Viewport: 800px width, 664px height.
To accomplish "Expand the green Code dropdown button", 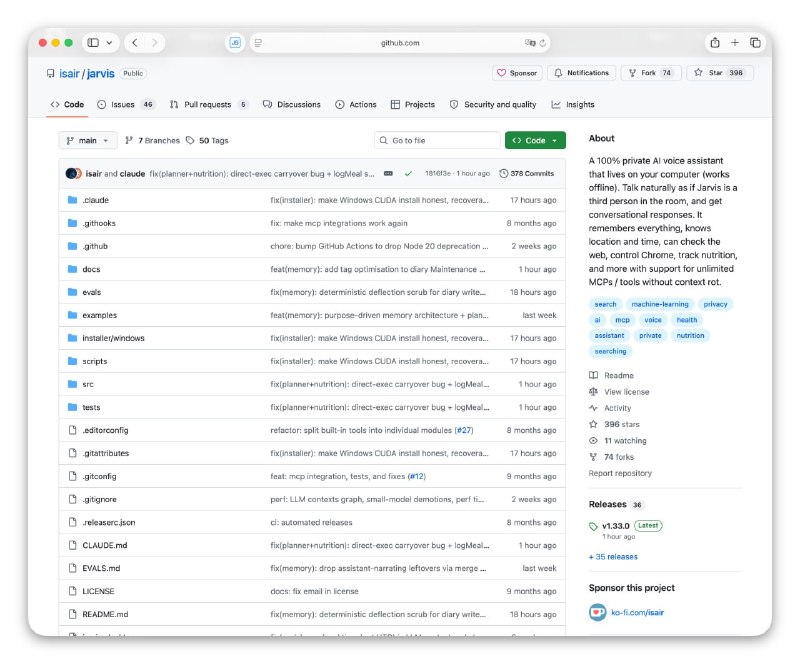I will 535,140.
